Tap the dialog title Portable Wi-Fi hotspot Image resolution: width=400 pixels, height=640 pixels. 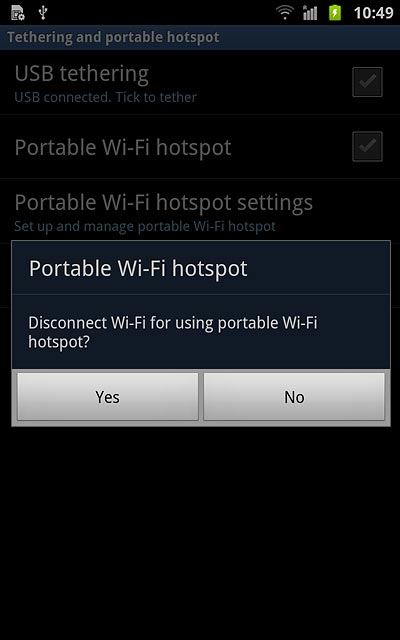tap(138, 269)
